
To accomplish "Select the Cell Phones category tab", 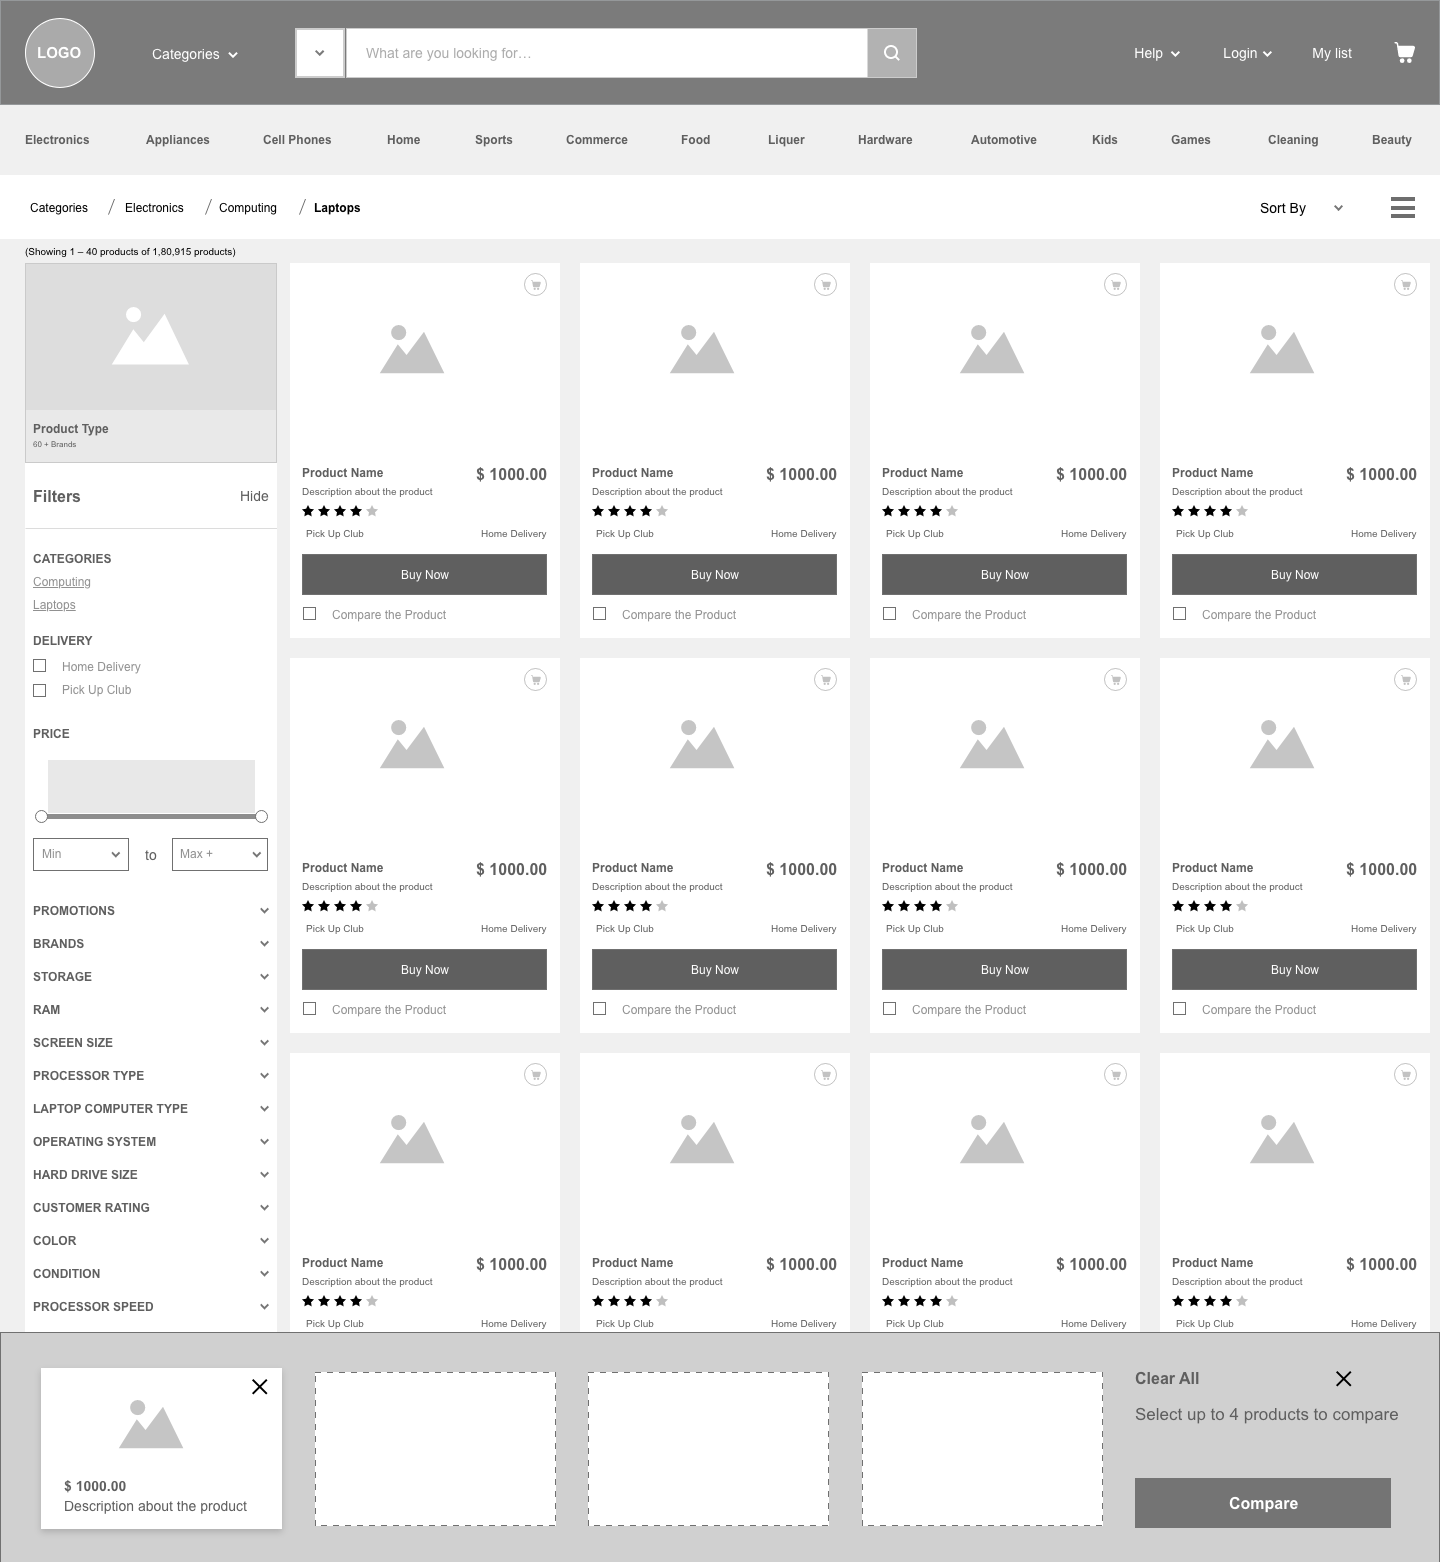I will pos(297,140).
